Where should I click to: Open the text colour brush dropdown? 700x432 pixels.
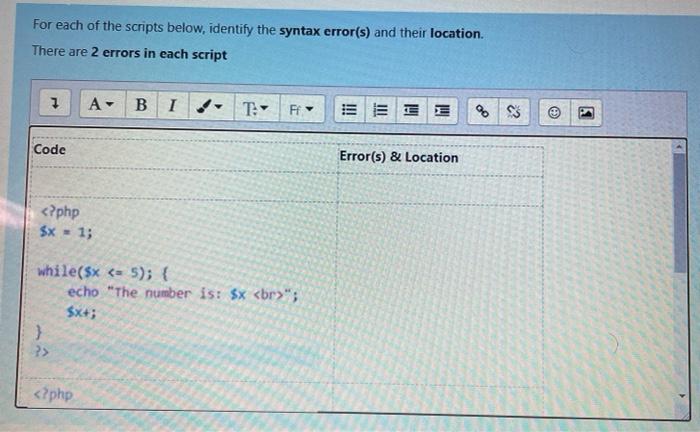(210, 107)
